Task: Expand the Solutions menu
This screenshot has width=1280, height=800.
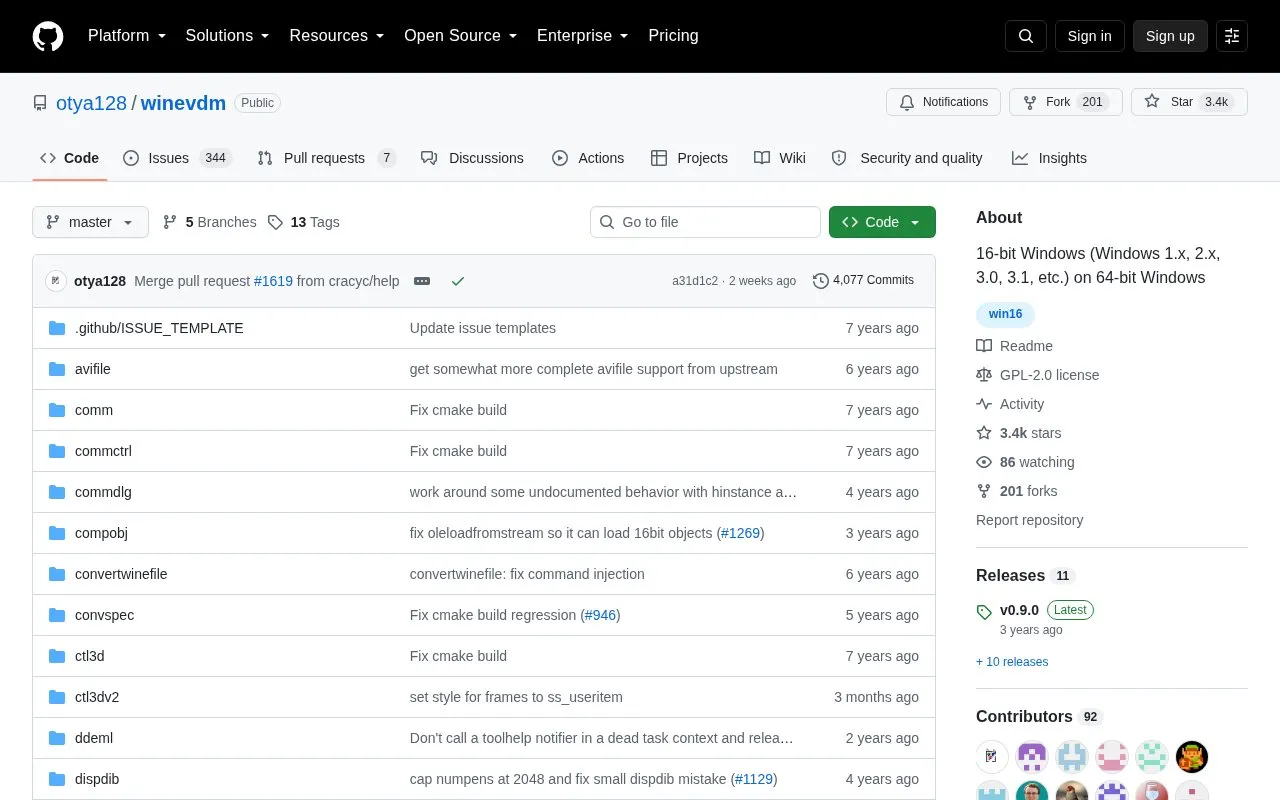Action: 227,36
